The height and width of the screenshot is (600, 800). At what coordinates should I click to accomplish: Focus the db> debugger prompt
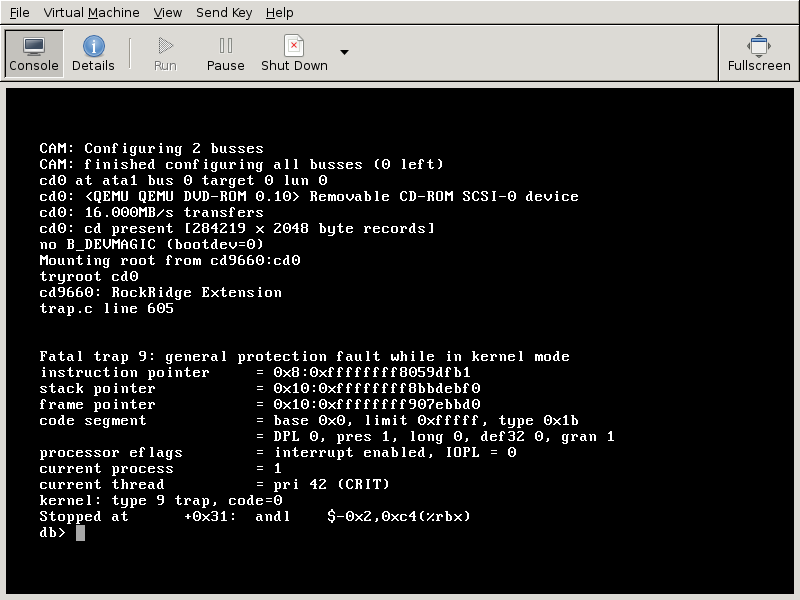80,533
